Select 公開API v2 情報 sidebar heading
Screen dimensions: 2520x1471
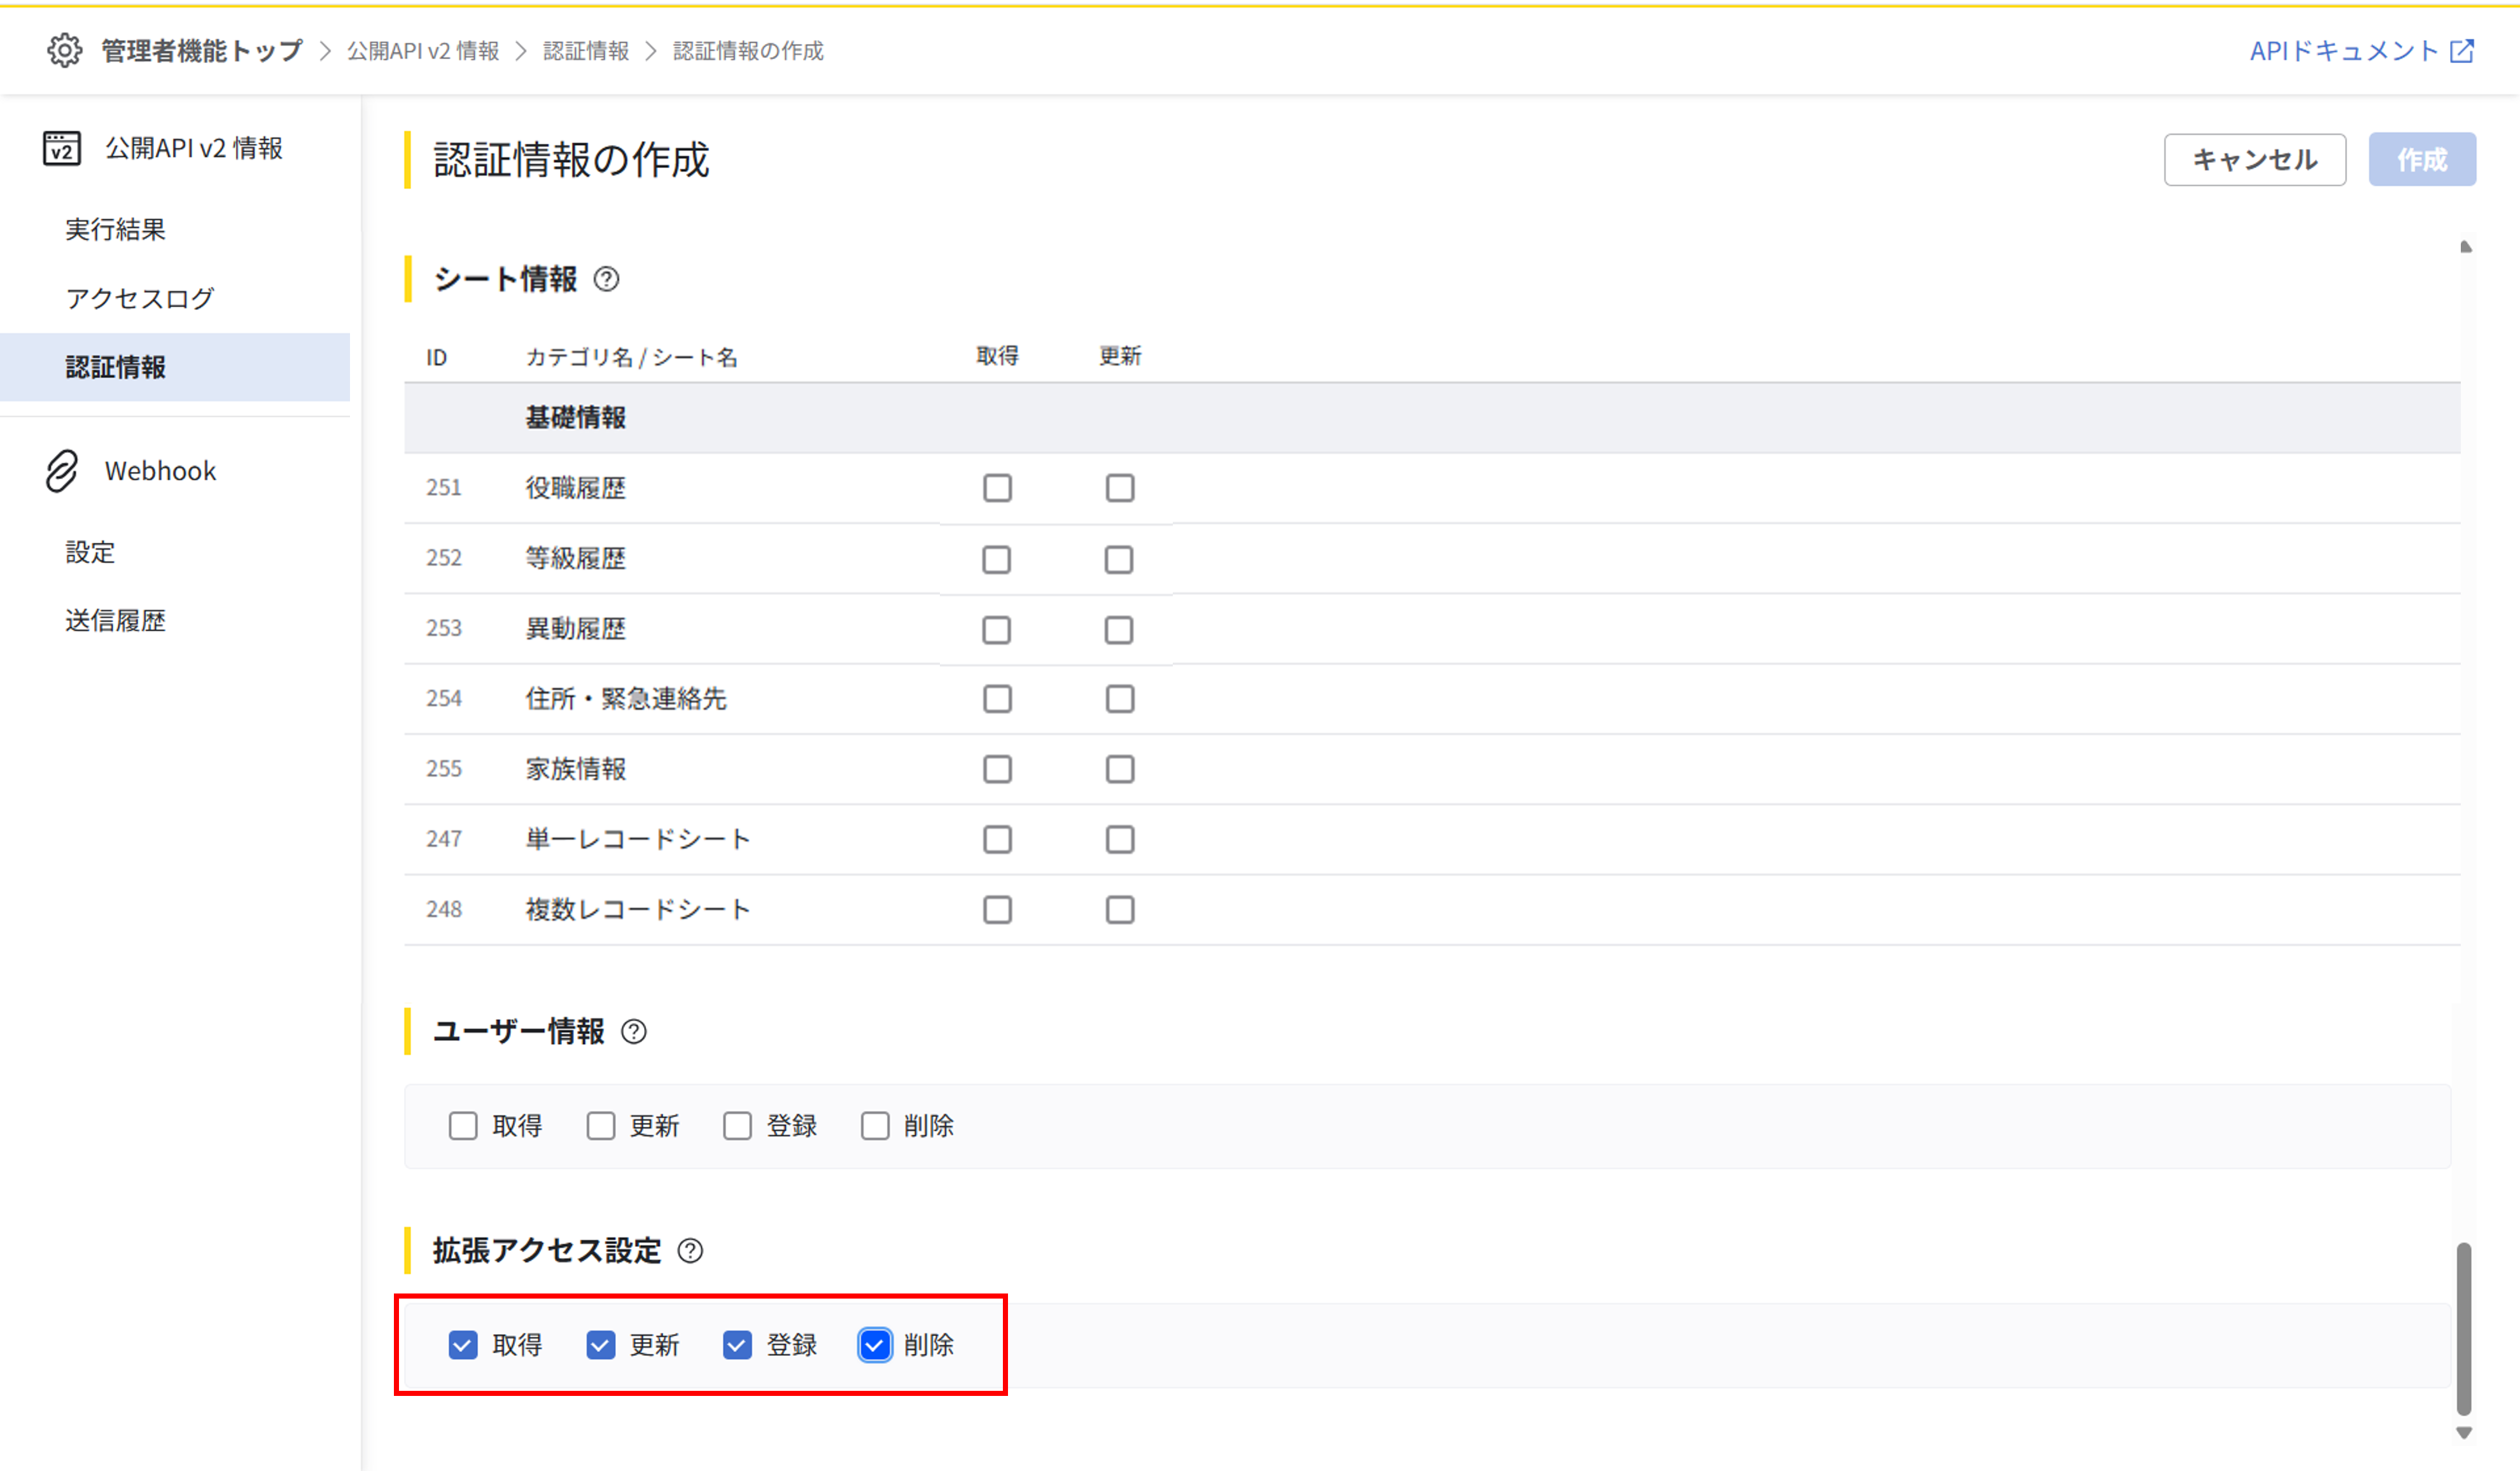point(194,148)
